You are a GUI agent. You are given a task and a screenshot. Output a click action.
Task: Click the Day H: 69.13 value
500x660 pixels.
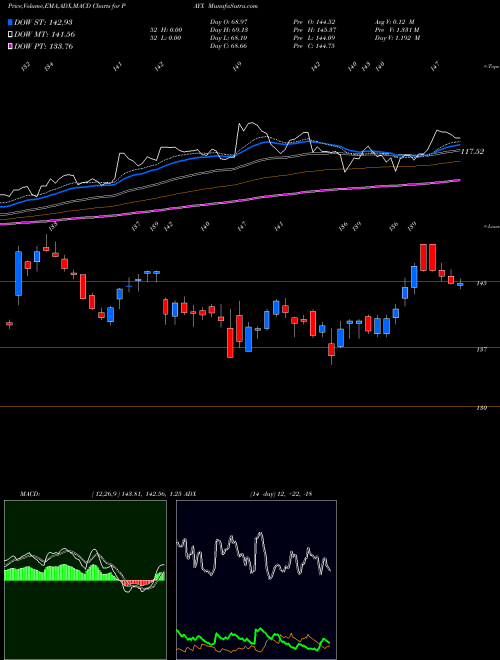[x=228, y=30]
